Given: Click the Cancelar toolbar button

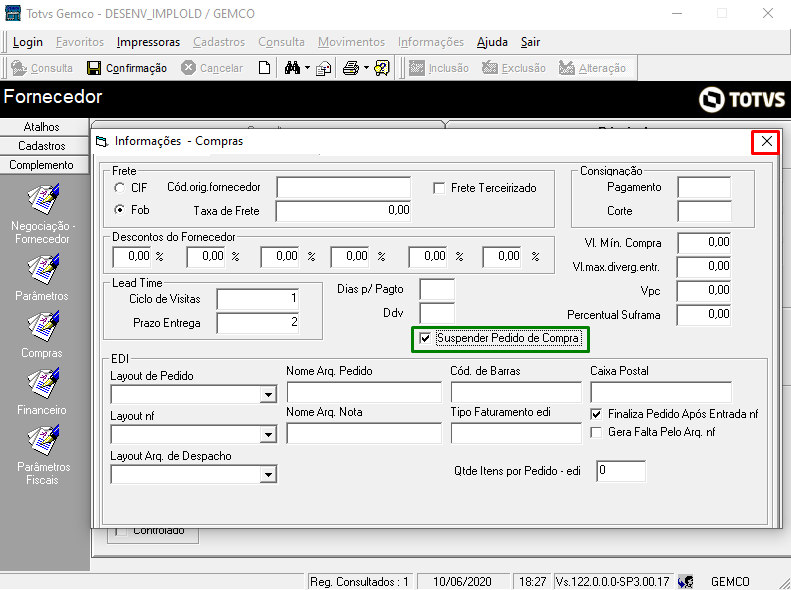Looking at the screenshot, I should point(212,68).
